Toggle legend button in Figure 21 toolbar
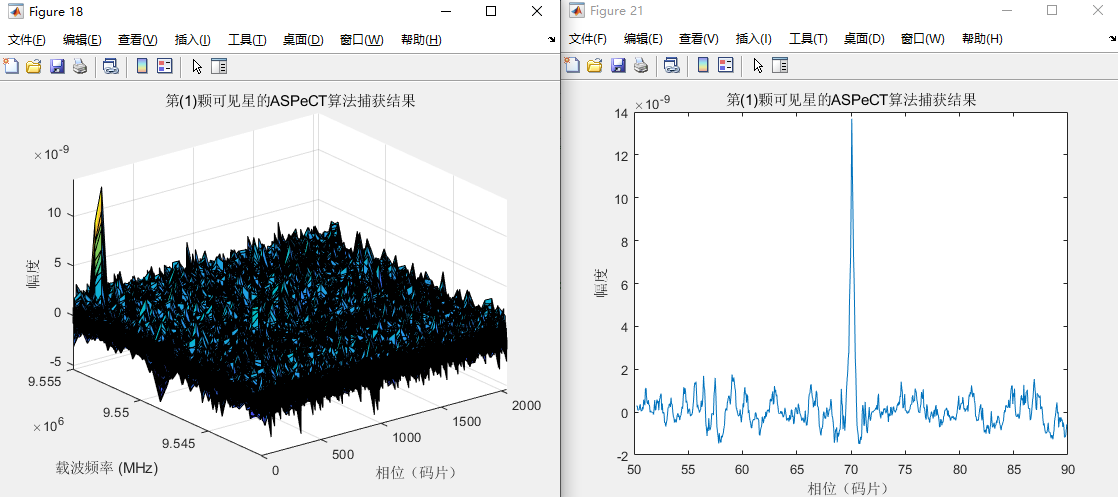 [x=726, y=66]
